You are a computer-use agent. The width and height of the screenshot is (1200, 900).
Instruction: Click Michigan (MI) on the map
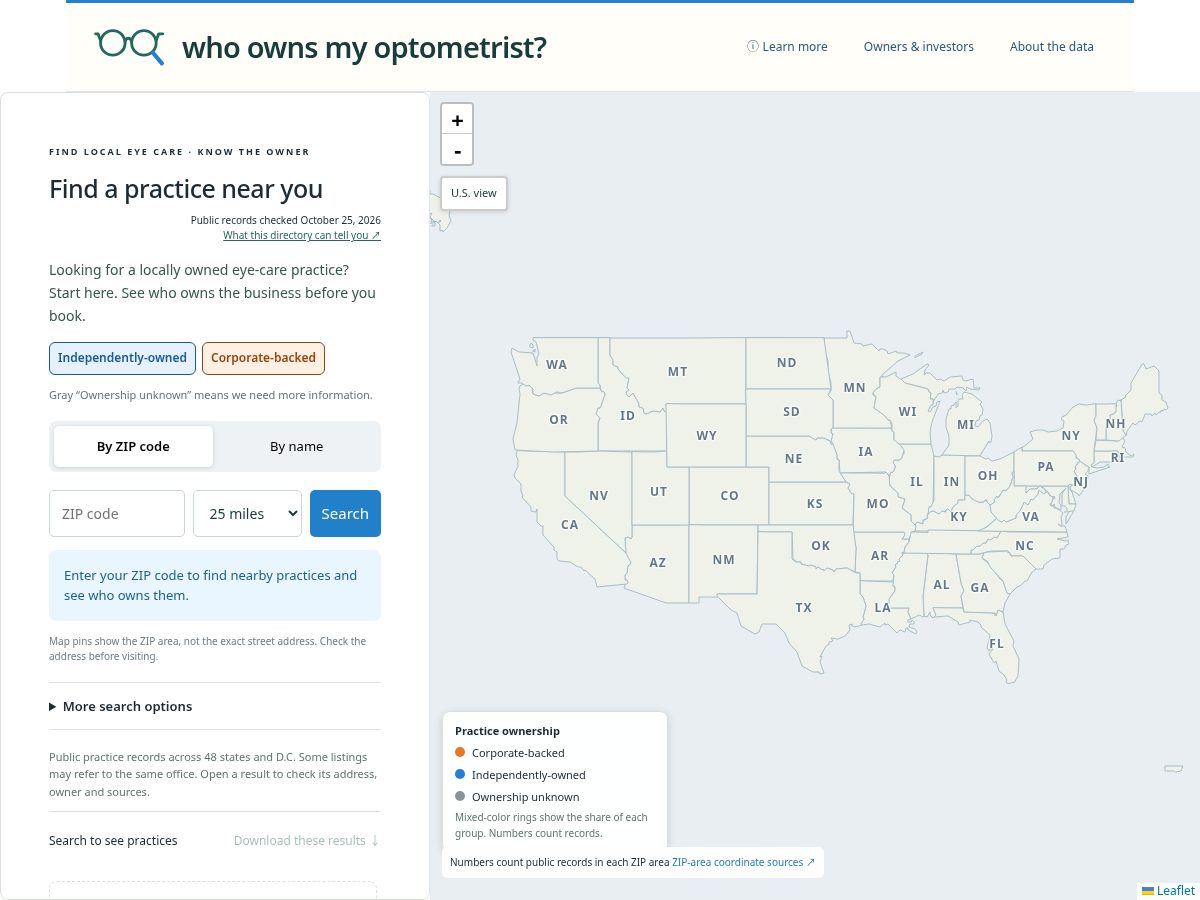pyautogui.click(x=966, y=425)
